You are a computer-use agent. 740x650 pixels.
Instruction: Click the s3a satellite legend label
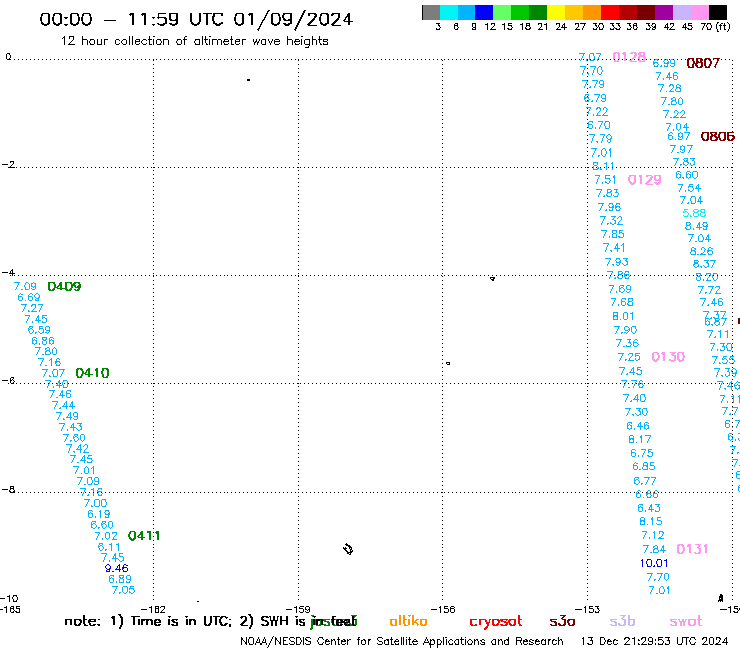(562, 622)
